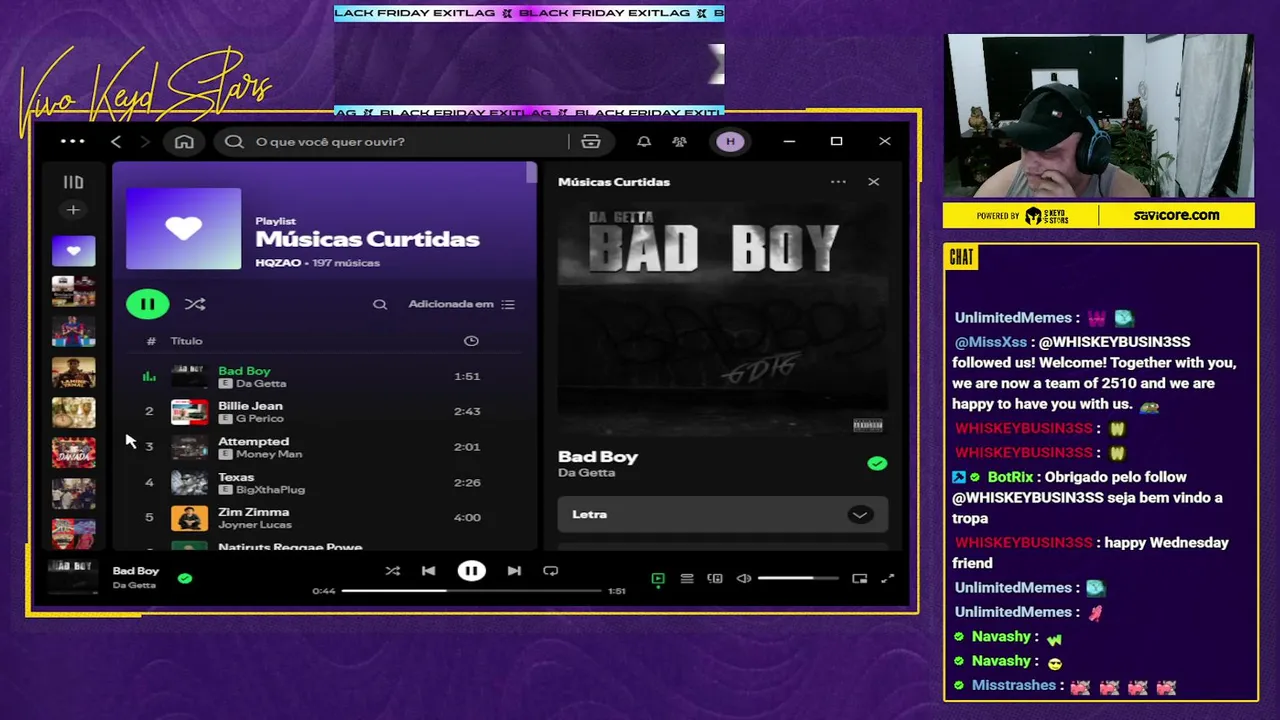Create new playlist with plus button
This screenshot has height=720, width=1280.
tap(73, 210)
